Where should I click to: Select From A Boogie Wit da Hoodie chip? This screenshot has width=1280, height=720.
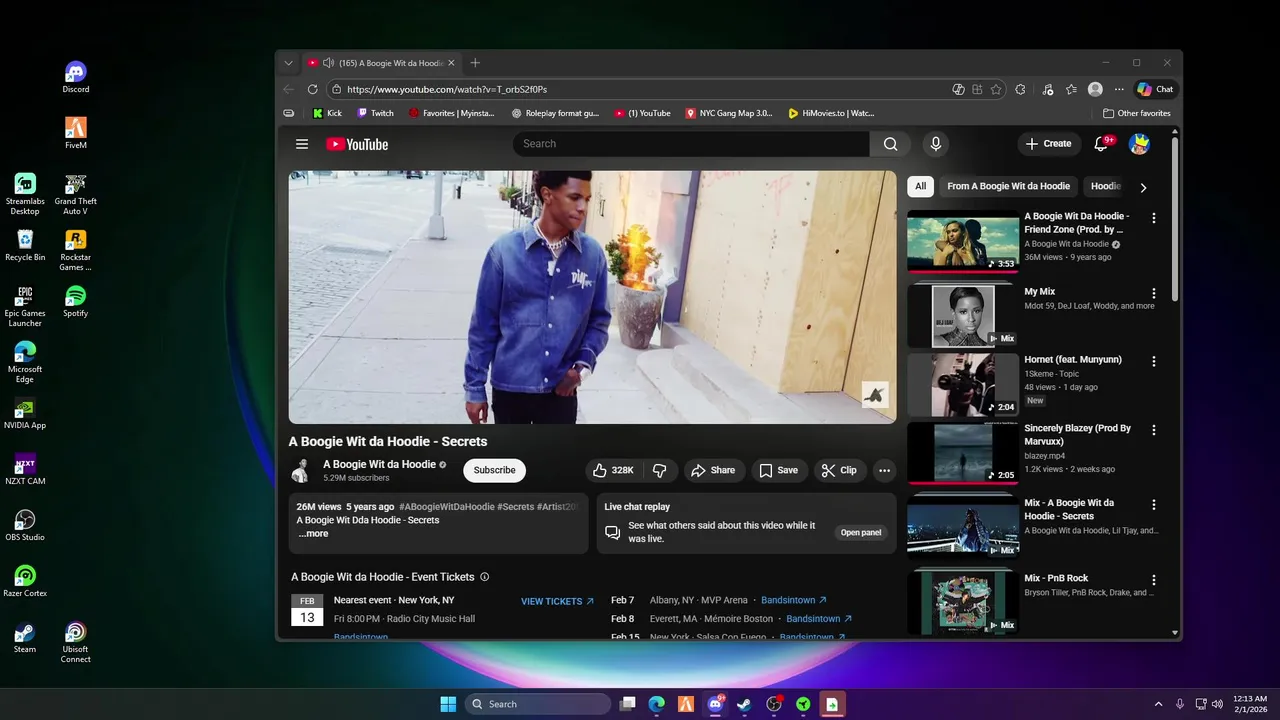[x=1008, y=186]
